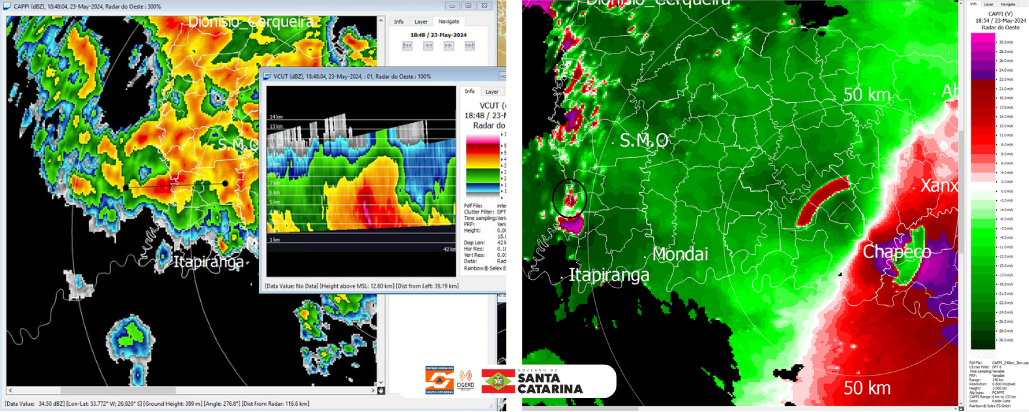1029x412 pixels.
Task: Click the VCUT cross-section start point marker
Action: (125, 188)
